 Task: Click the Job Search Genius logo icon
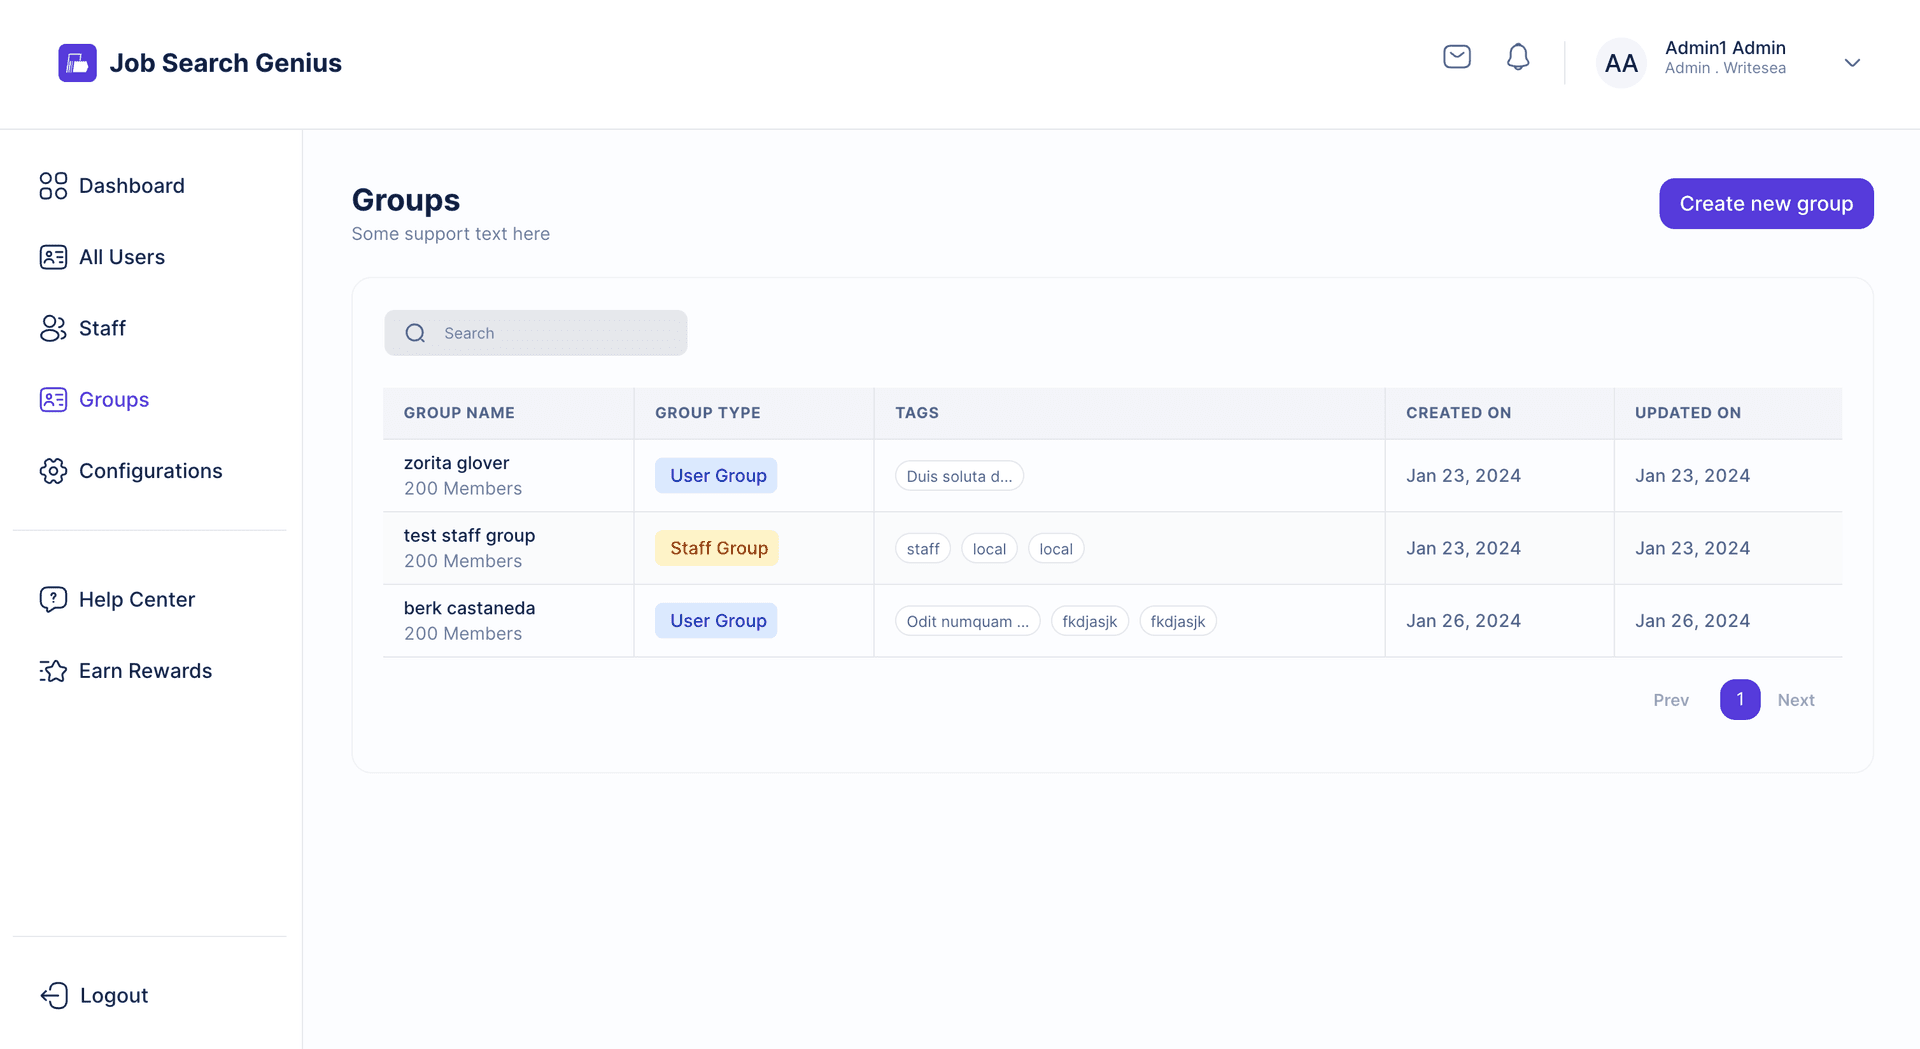click(x=77, y=63)
